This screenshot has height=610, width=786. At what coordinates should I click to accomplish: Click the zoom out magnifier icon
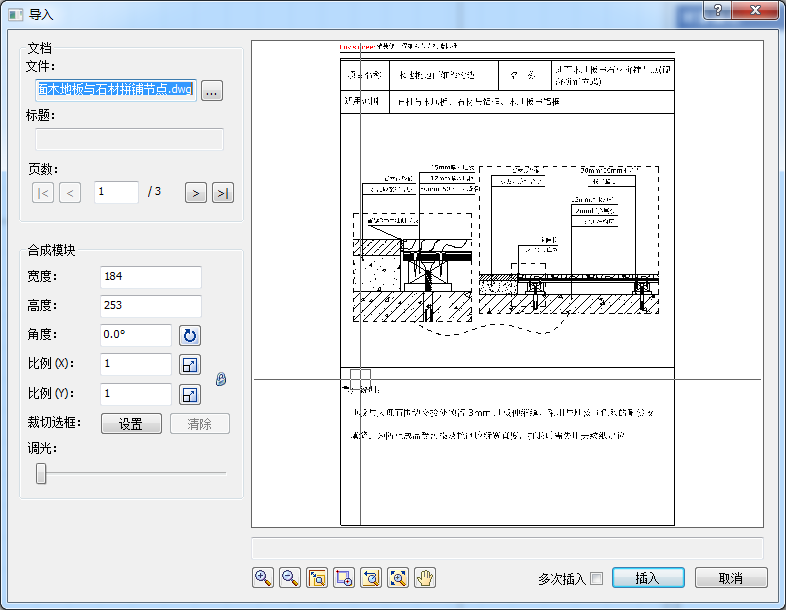coord(290,577)
